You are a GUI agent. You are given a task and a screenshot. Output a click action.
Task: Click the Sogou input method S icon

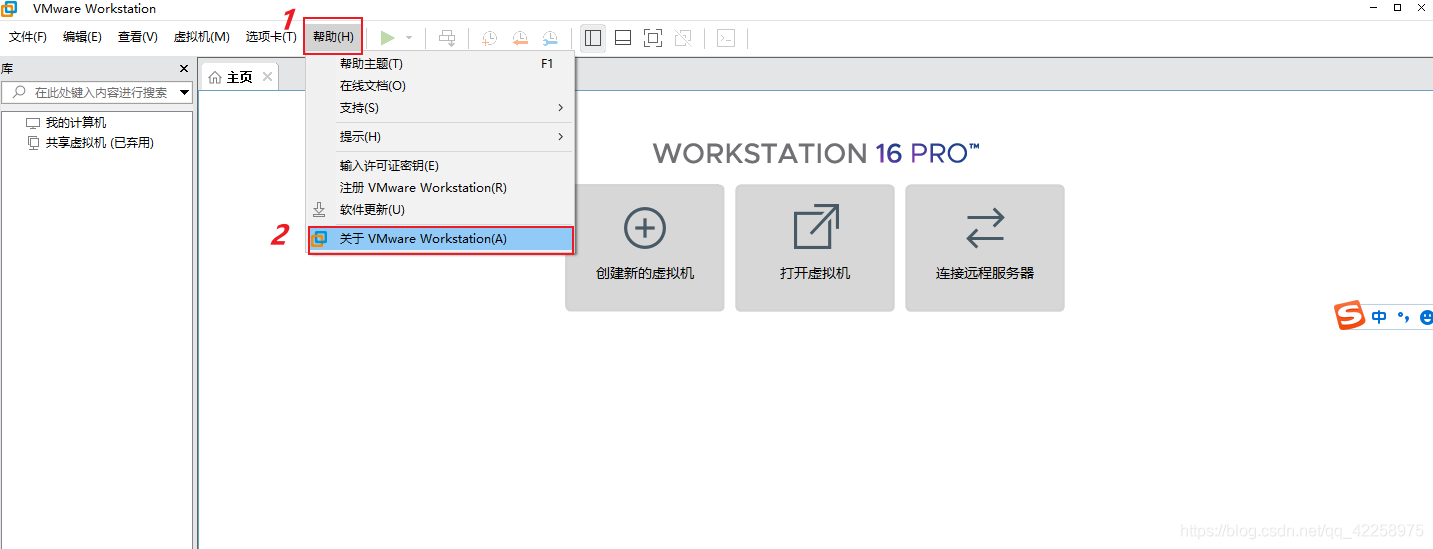click(1350, 316)
